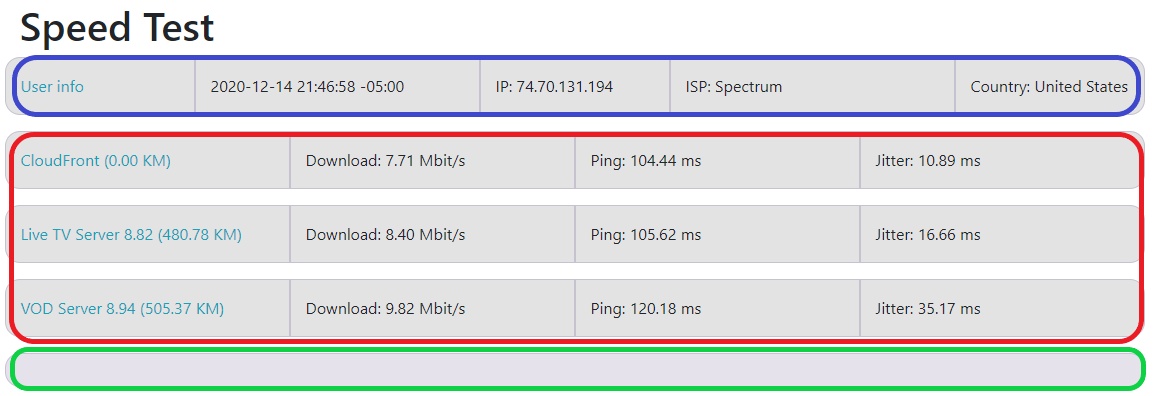Click the Speed Test heading
The image size is (1160, 396).
click(117, 27)
